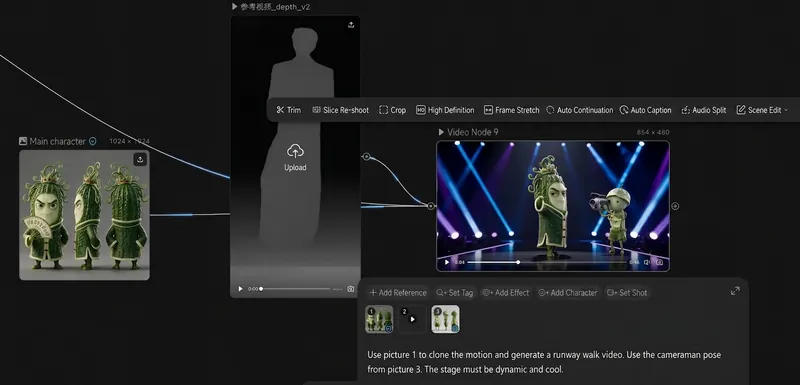This screenshot has width=800, height=385.
Task: Open the Scene Edit dropdown
Action: pyautogui.click(x=762, y=110)
